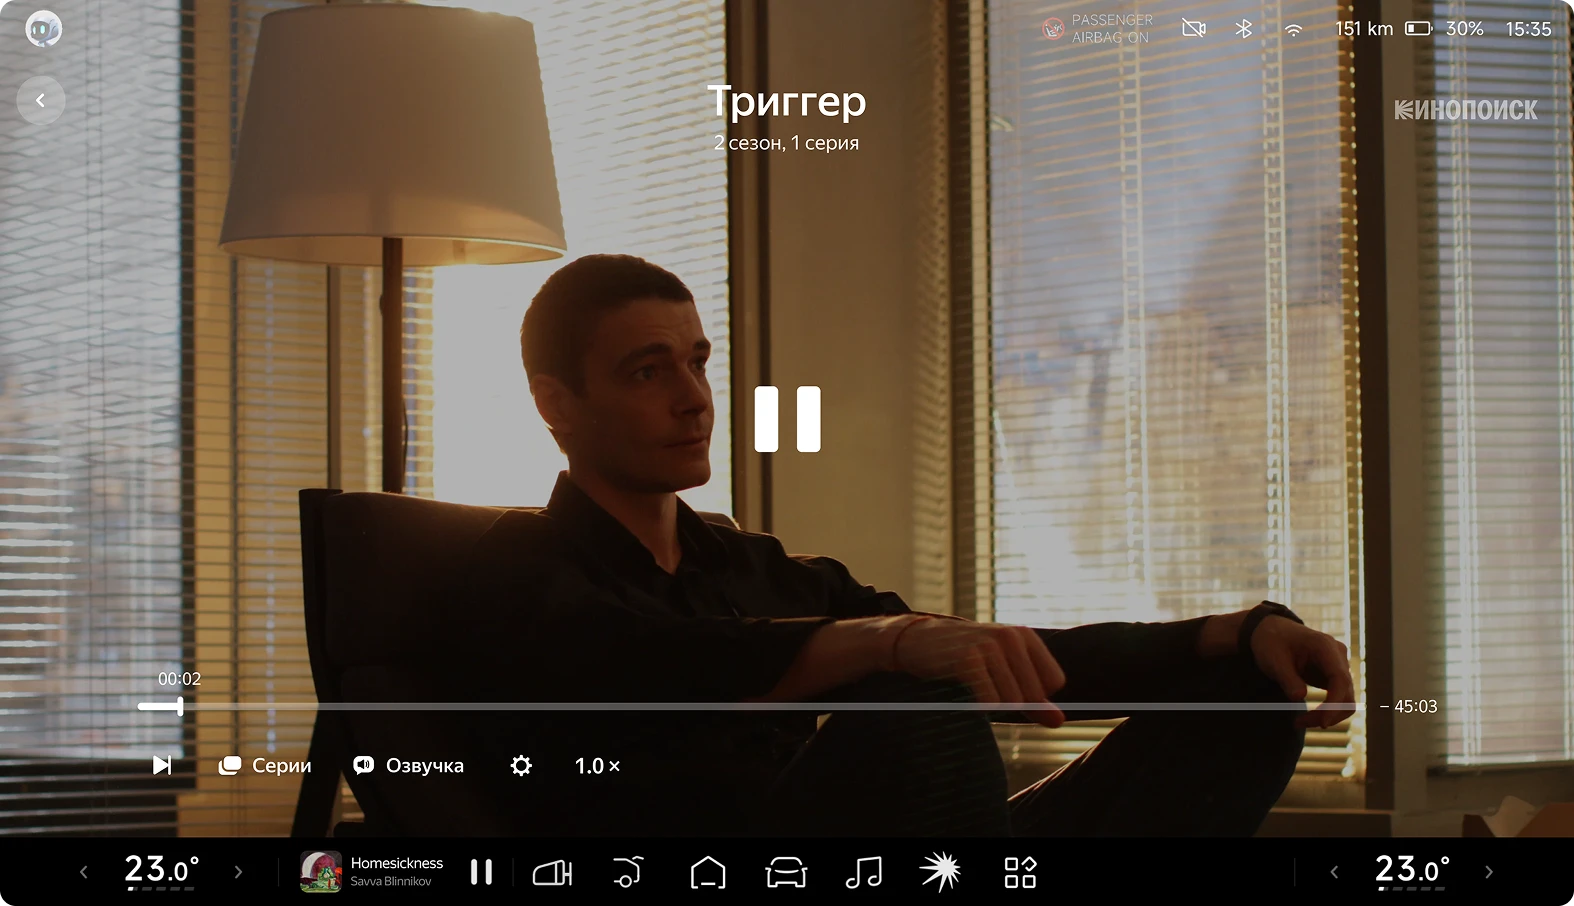
Task: Go to the home screen
Action: (708, 872)
